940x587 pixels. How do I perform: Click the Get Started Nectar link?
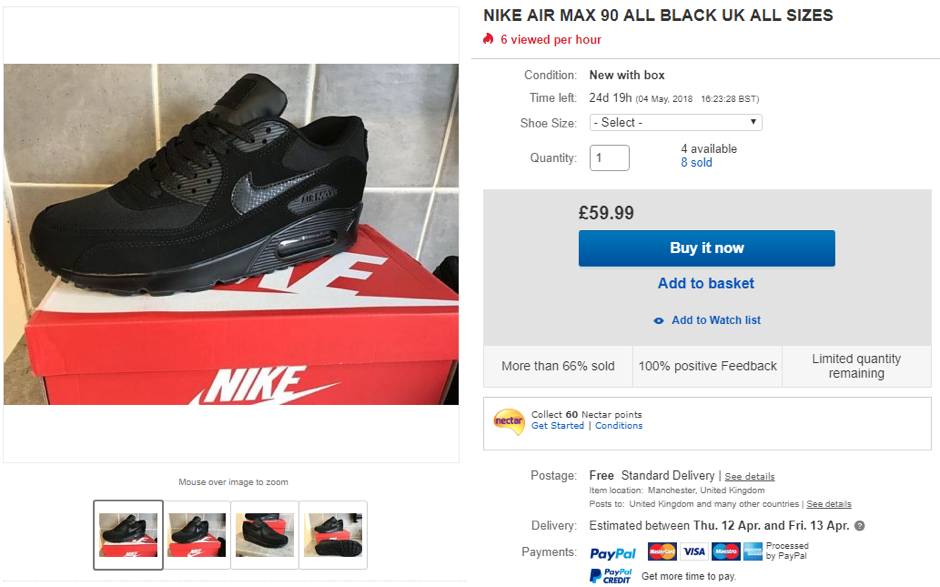pyautogui.click(x=557, y=425)
